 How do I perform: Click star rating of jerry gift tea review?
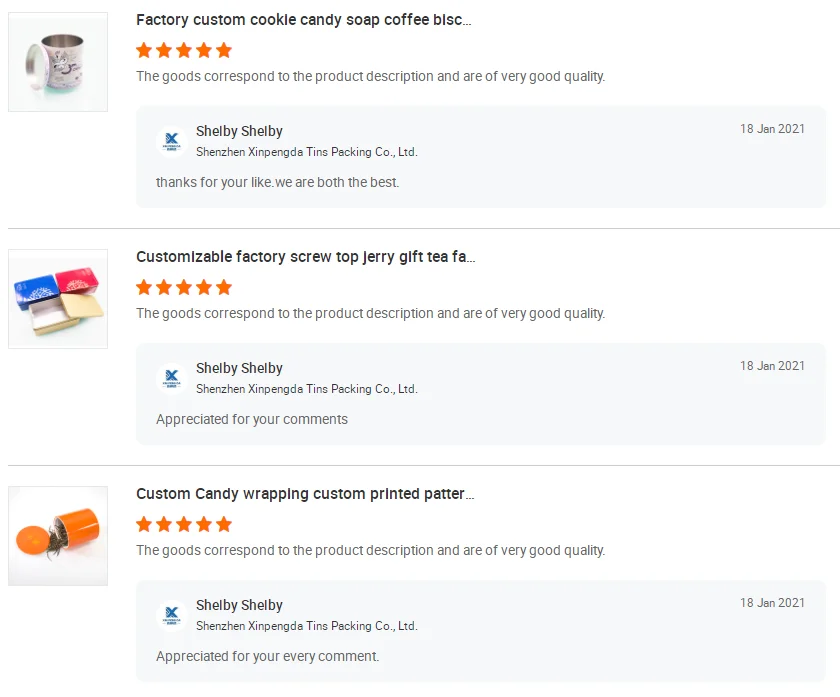(x=184, y=287)
